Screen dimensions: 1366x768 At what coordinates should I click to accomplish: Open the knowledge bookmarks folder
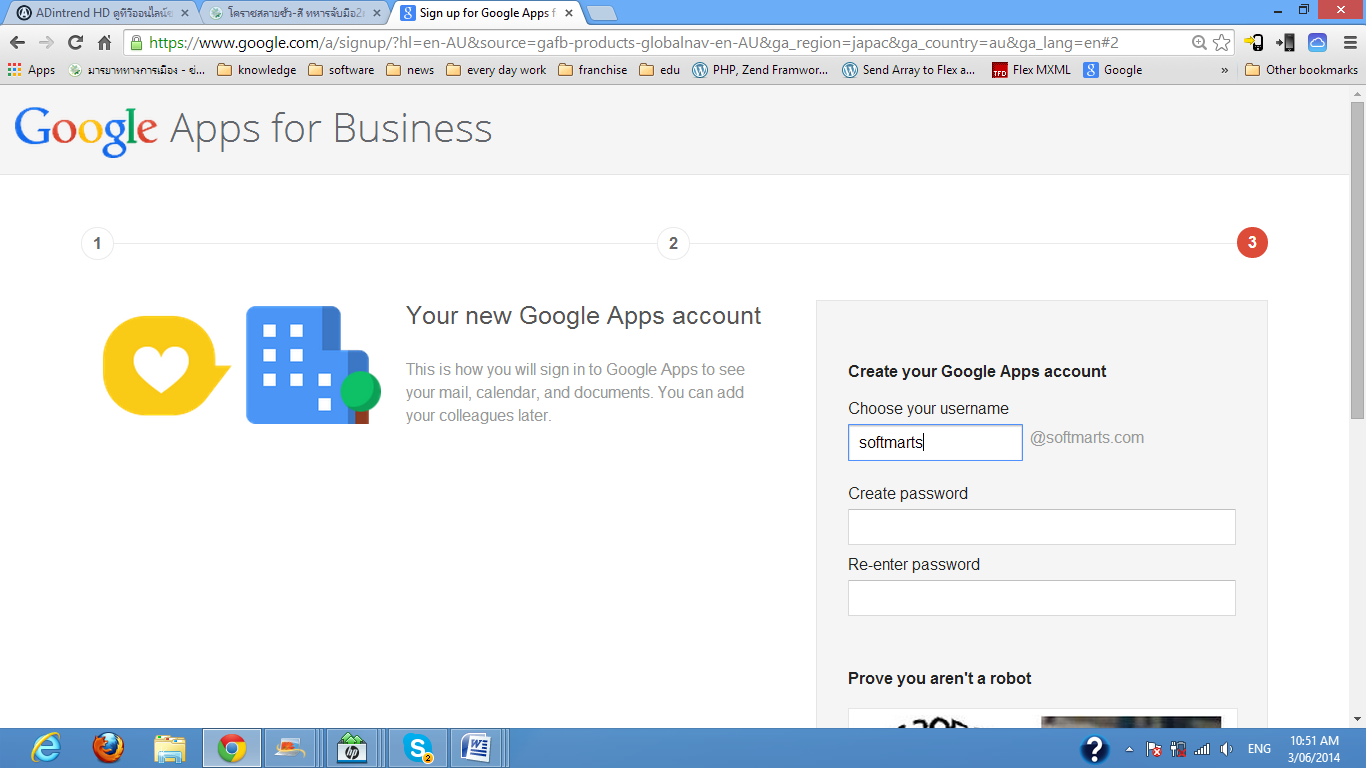257,70
